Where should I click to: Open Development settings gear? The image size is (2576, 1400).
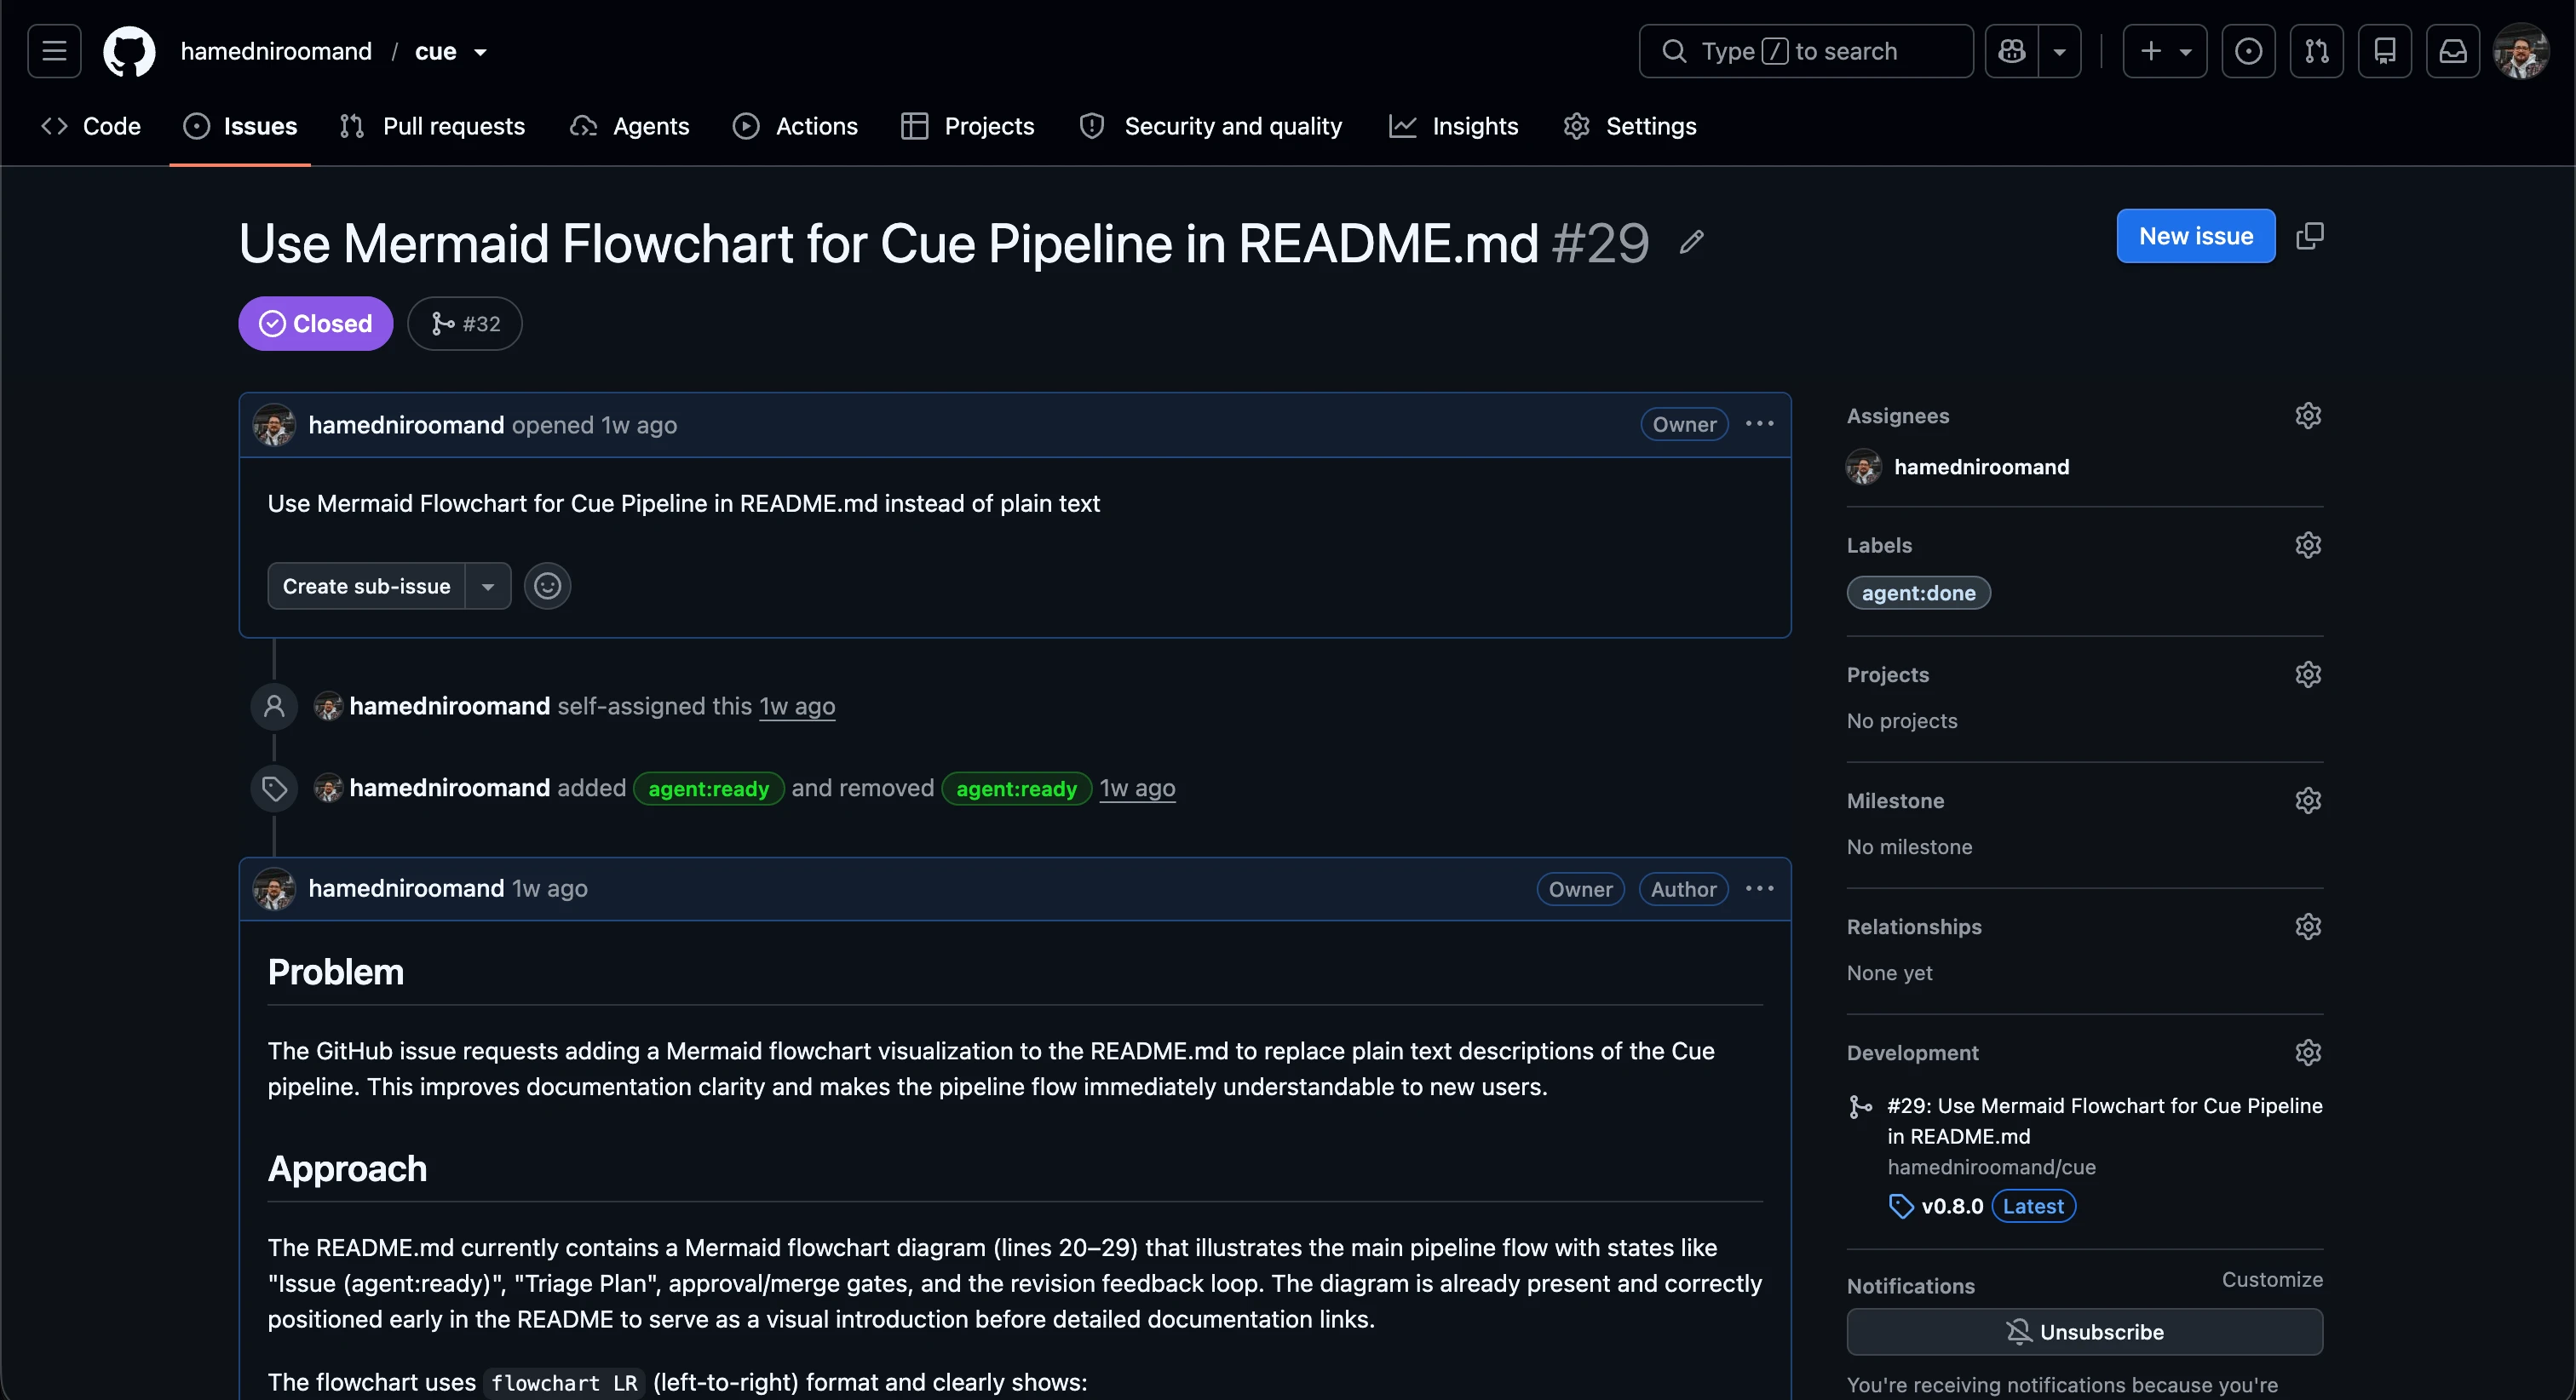pos(2307,1052)
